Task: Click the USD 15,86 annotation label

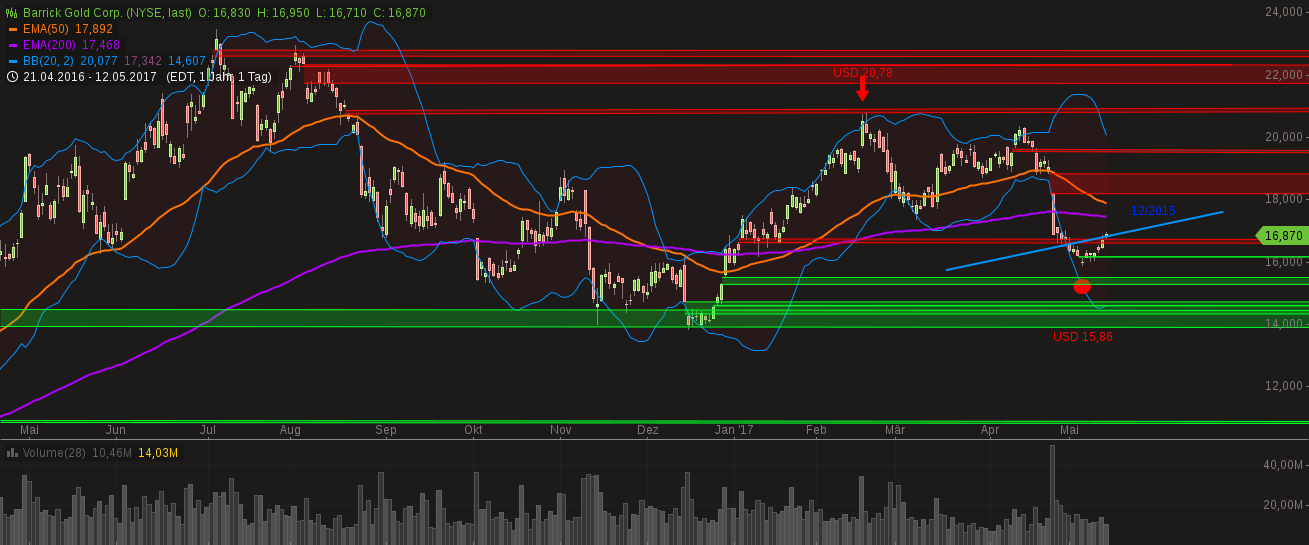Action: click(x=1083, y=337)
